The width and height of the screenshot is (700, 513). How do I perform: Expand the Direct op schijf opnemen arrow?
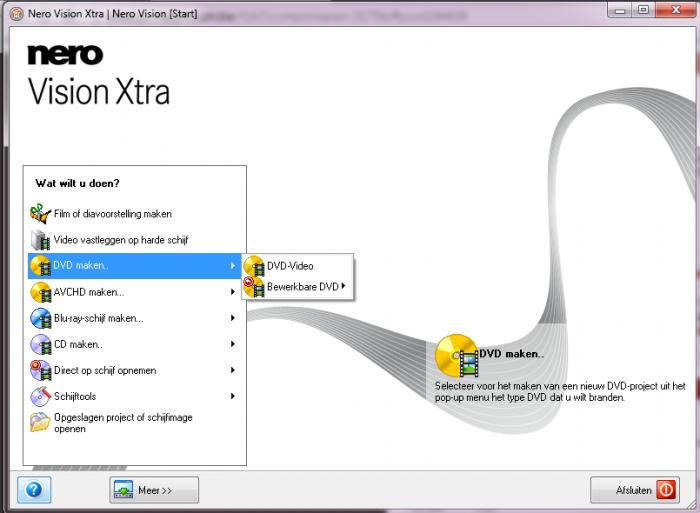click(233, 370)
